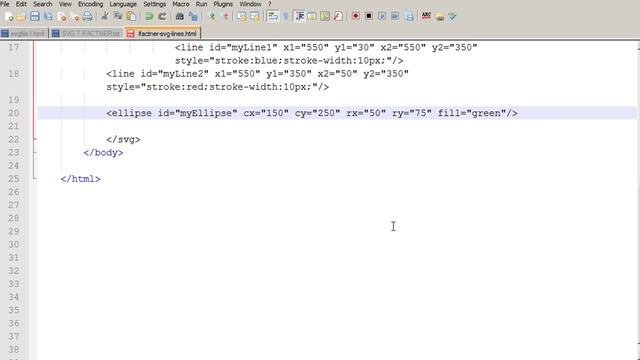
Task: Open the Window menu
Action: point(250,4)
